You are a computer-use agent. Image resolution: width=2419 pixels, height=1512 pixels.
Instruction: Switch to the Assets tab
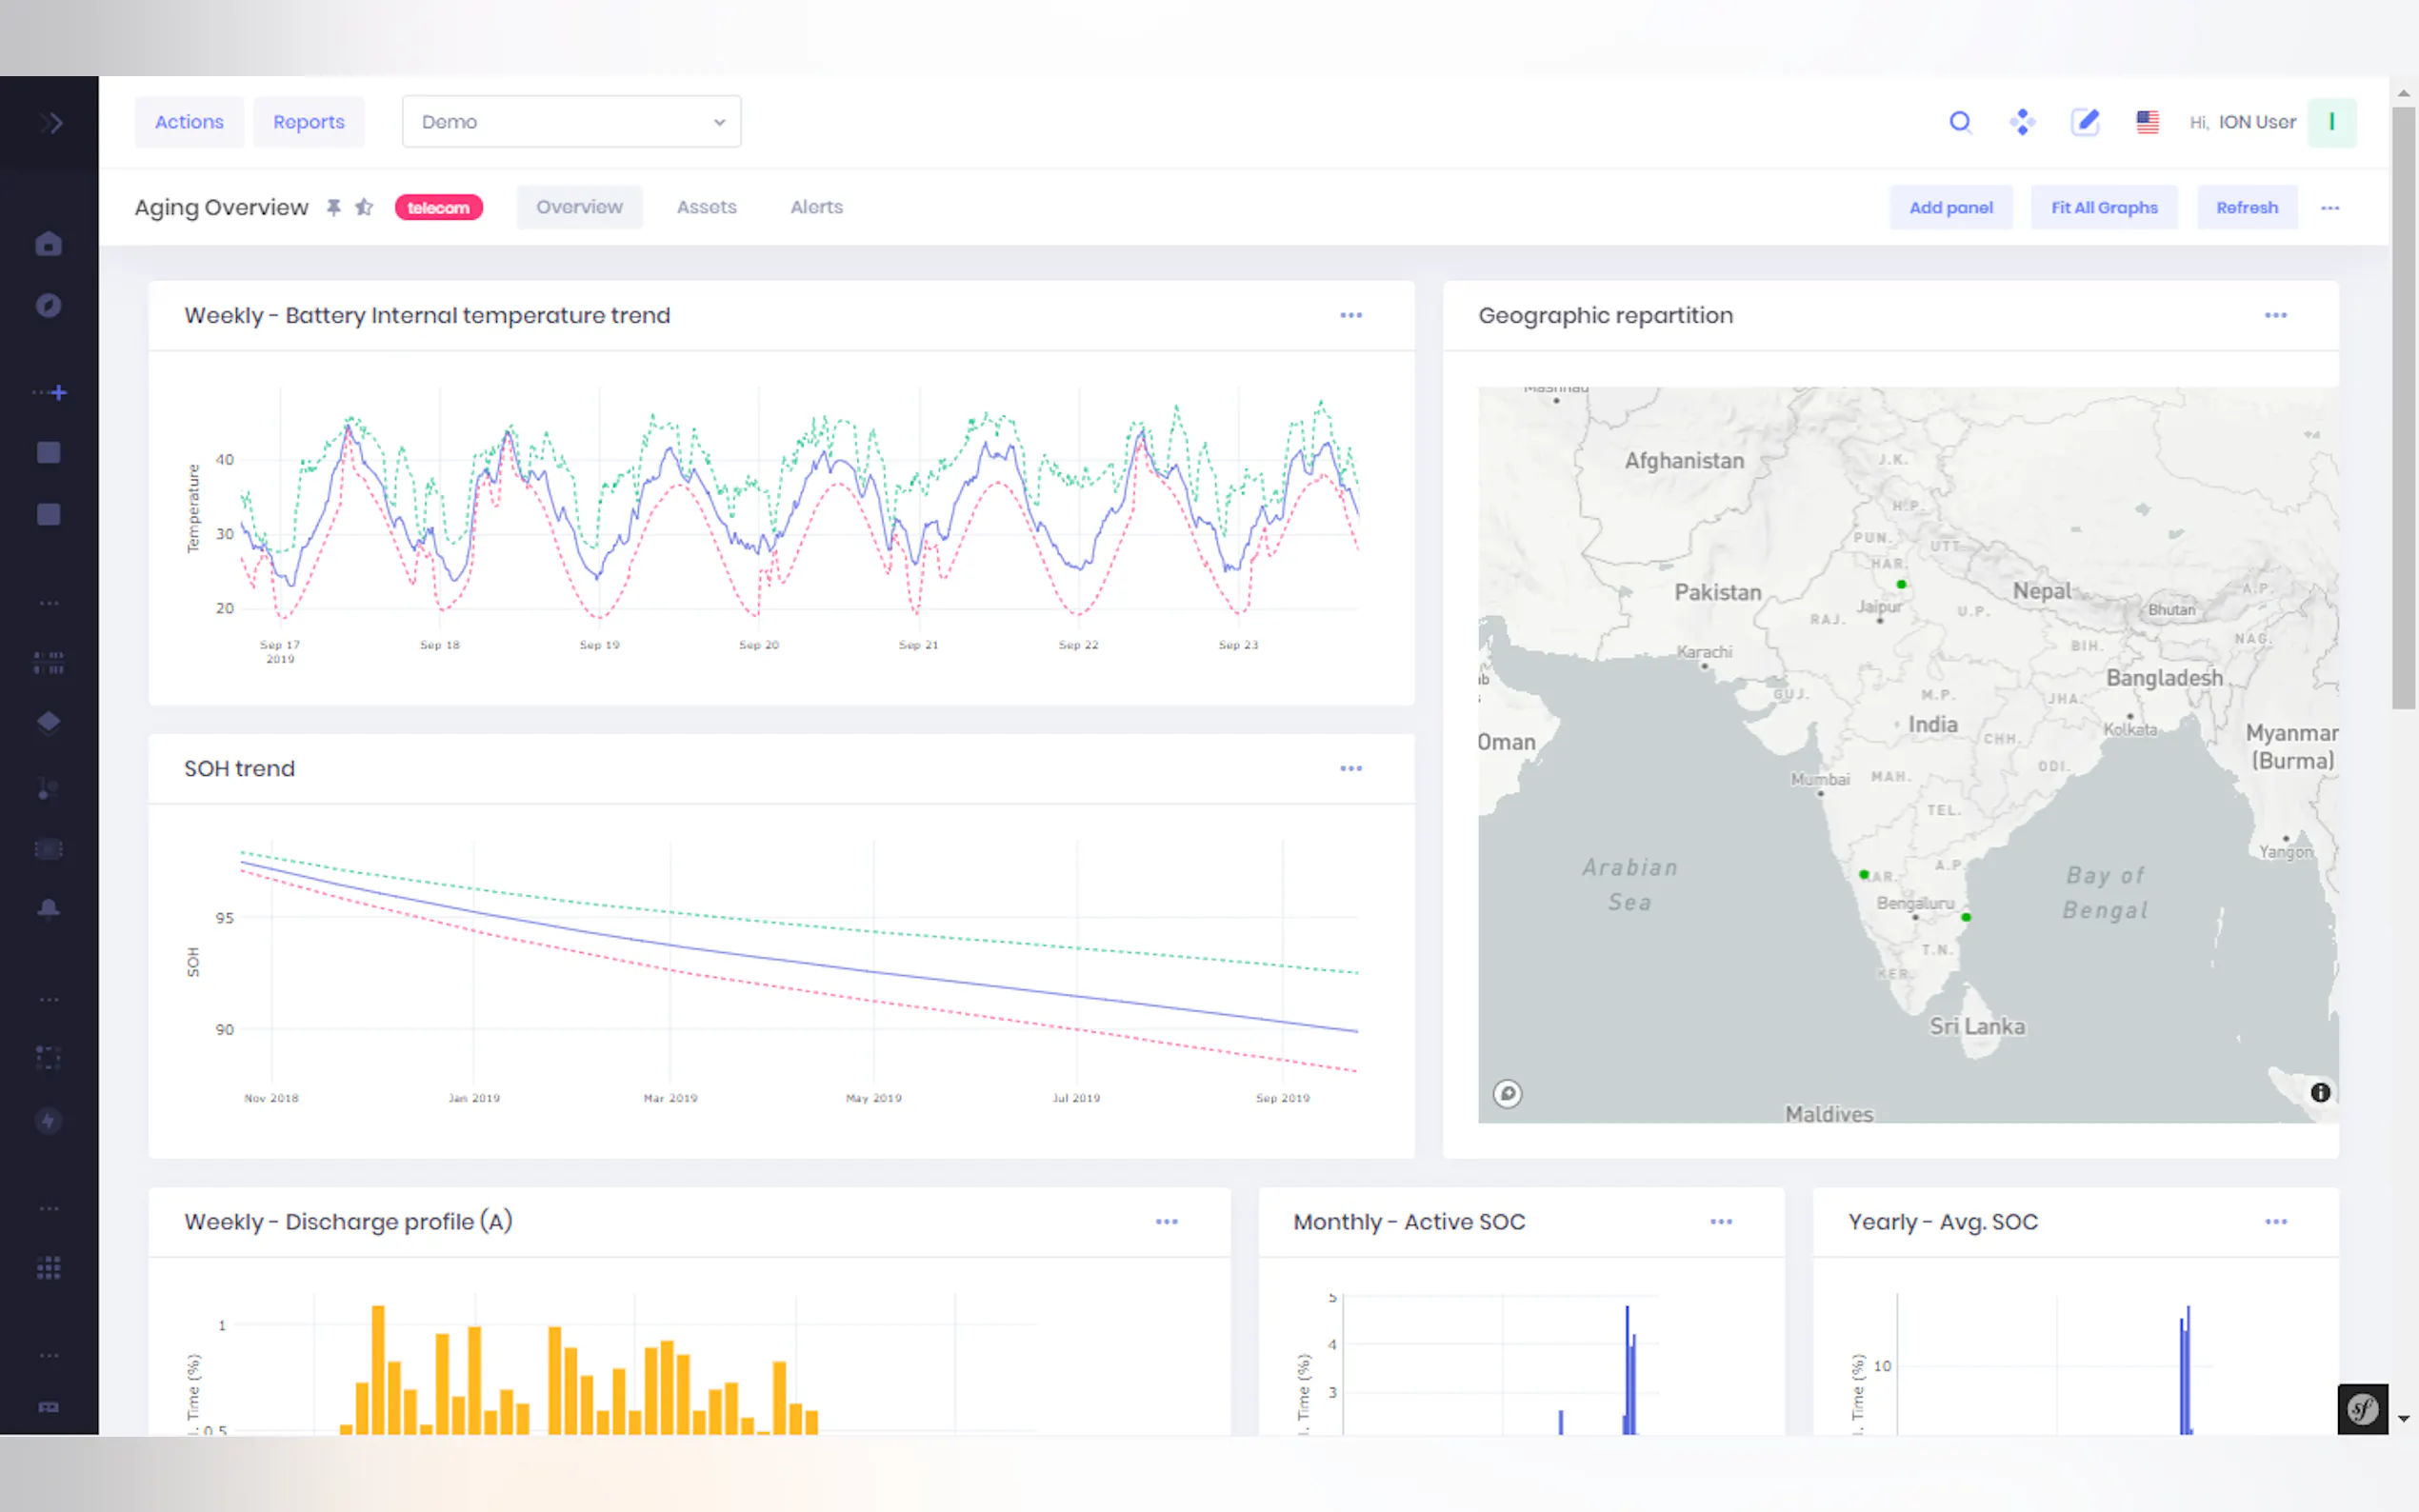(706, 207)
